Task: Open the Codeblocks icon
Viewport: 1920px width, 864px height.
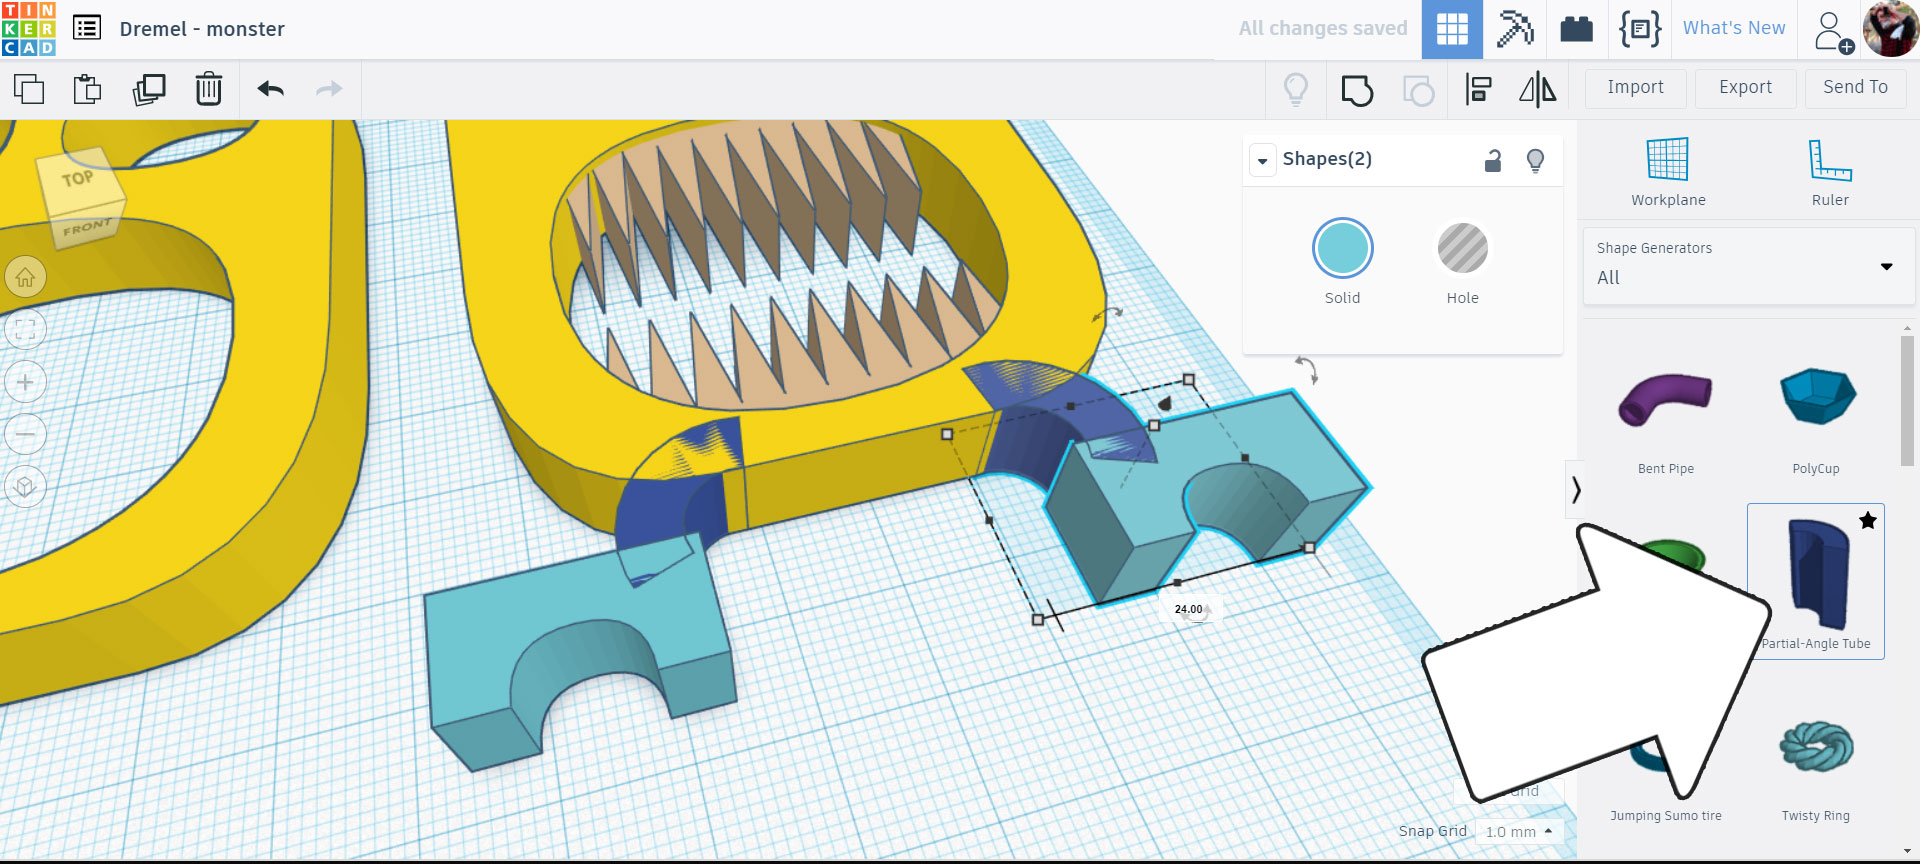Action: click(x=1640, y=29)
